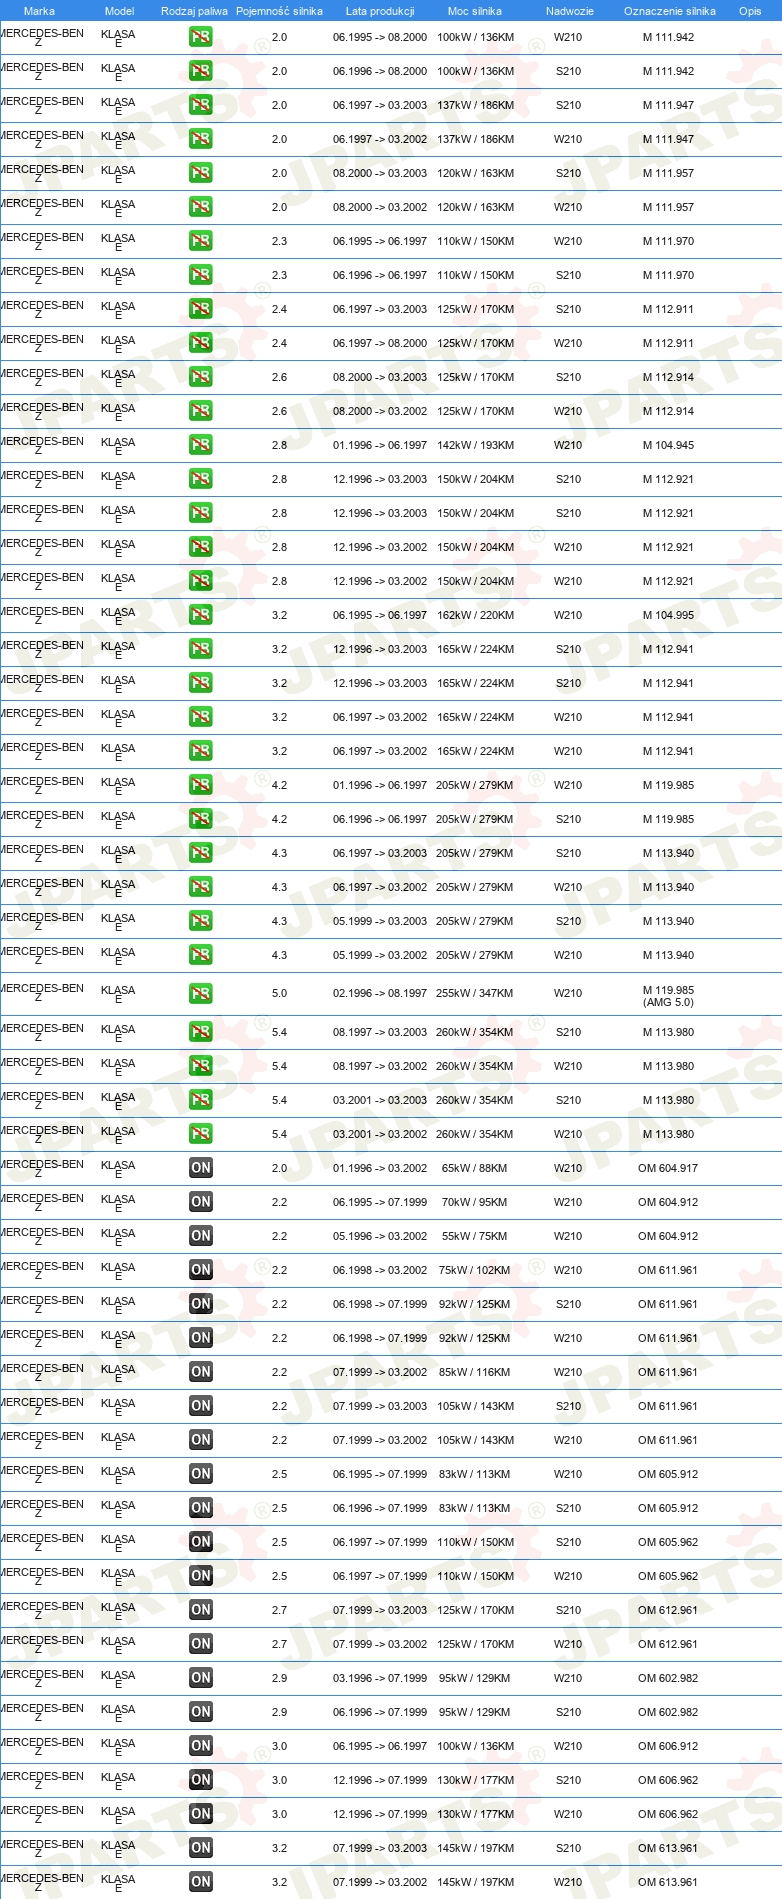
Task: Click petrol icon in W210 M 111.957 row
Action: (201, 207)
